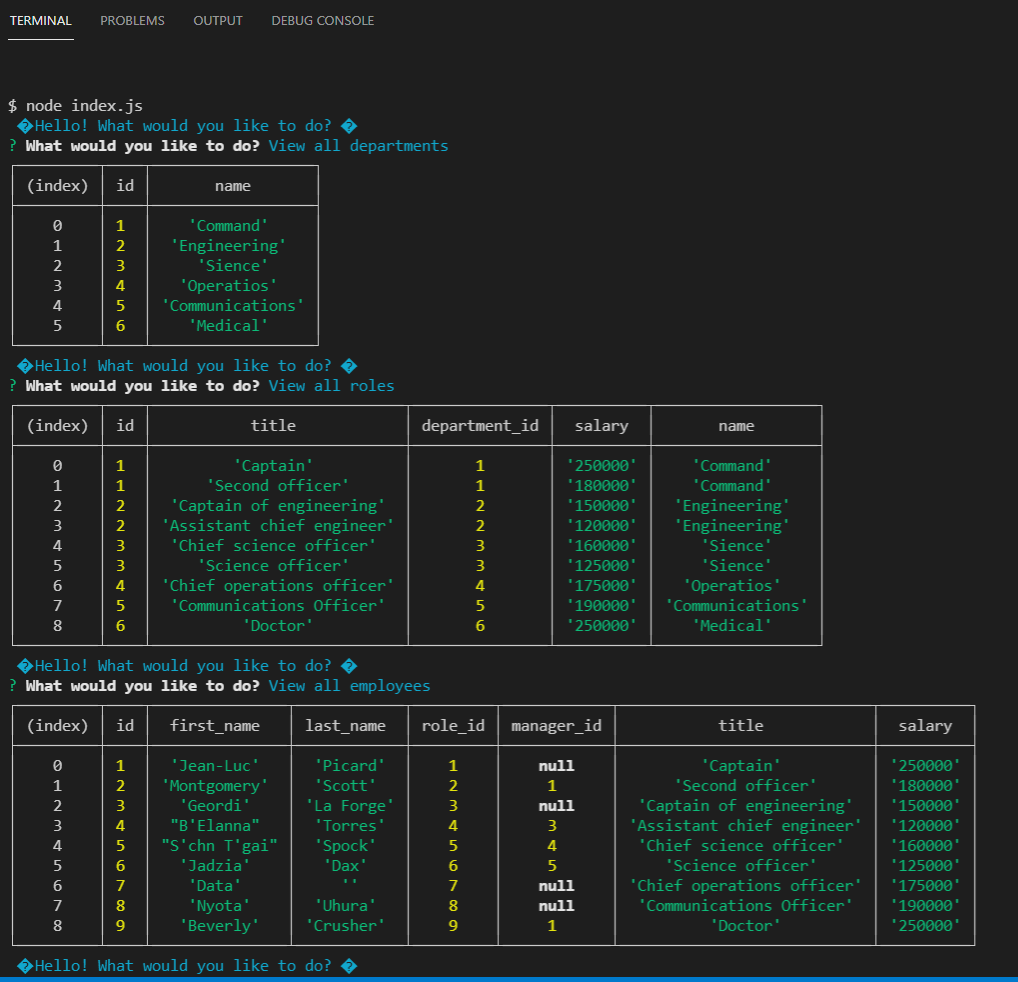Click the 'Data' first name cell
The image size is (1018, 982).
tap(215, 886)
